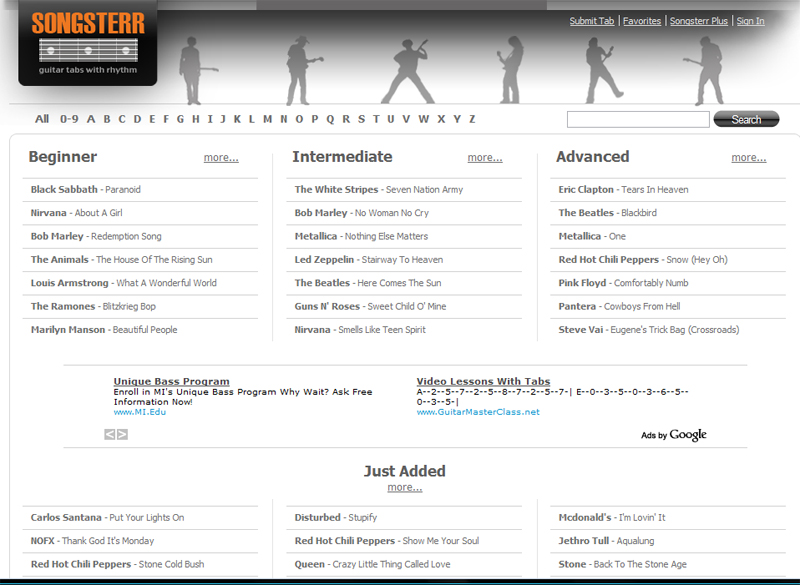Show more Beginner tabs

pos(221,158)
